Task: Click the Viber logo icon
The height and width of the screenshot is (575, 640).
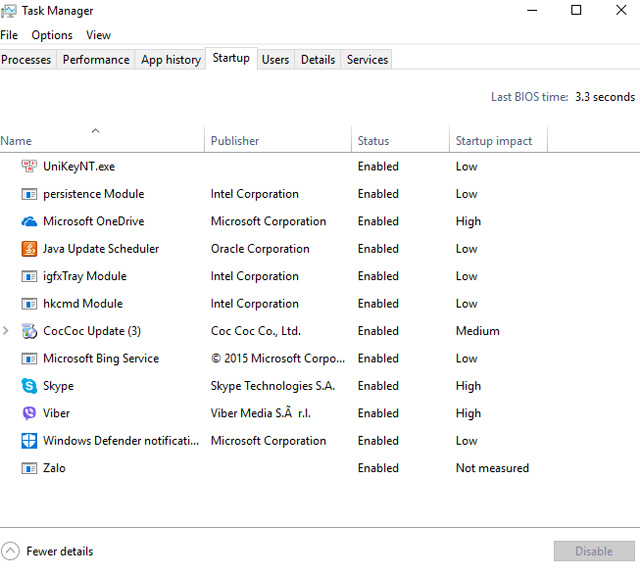Action: 29,413
